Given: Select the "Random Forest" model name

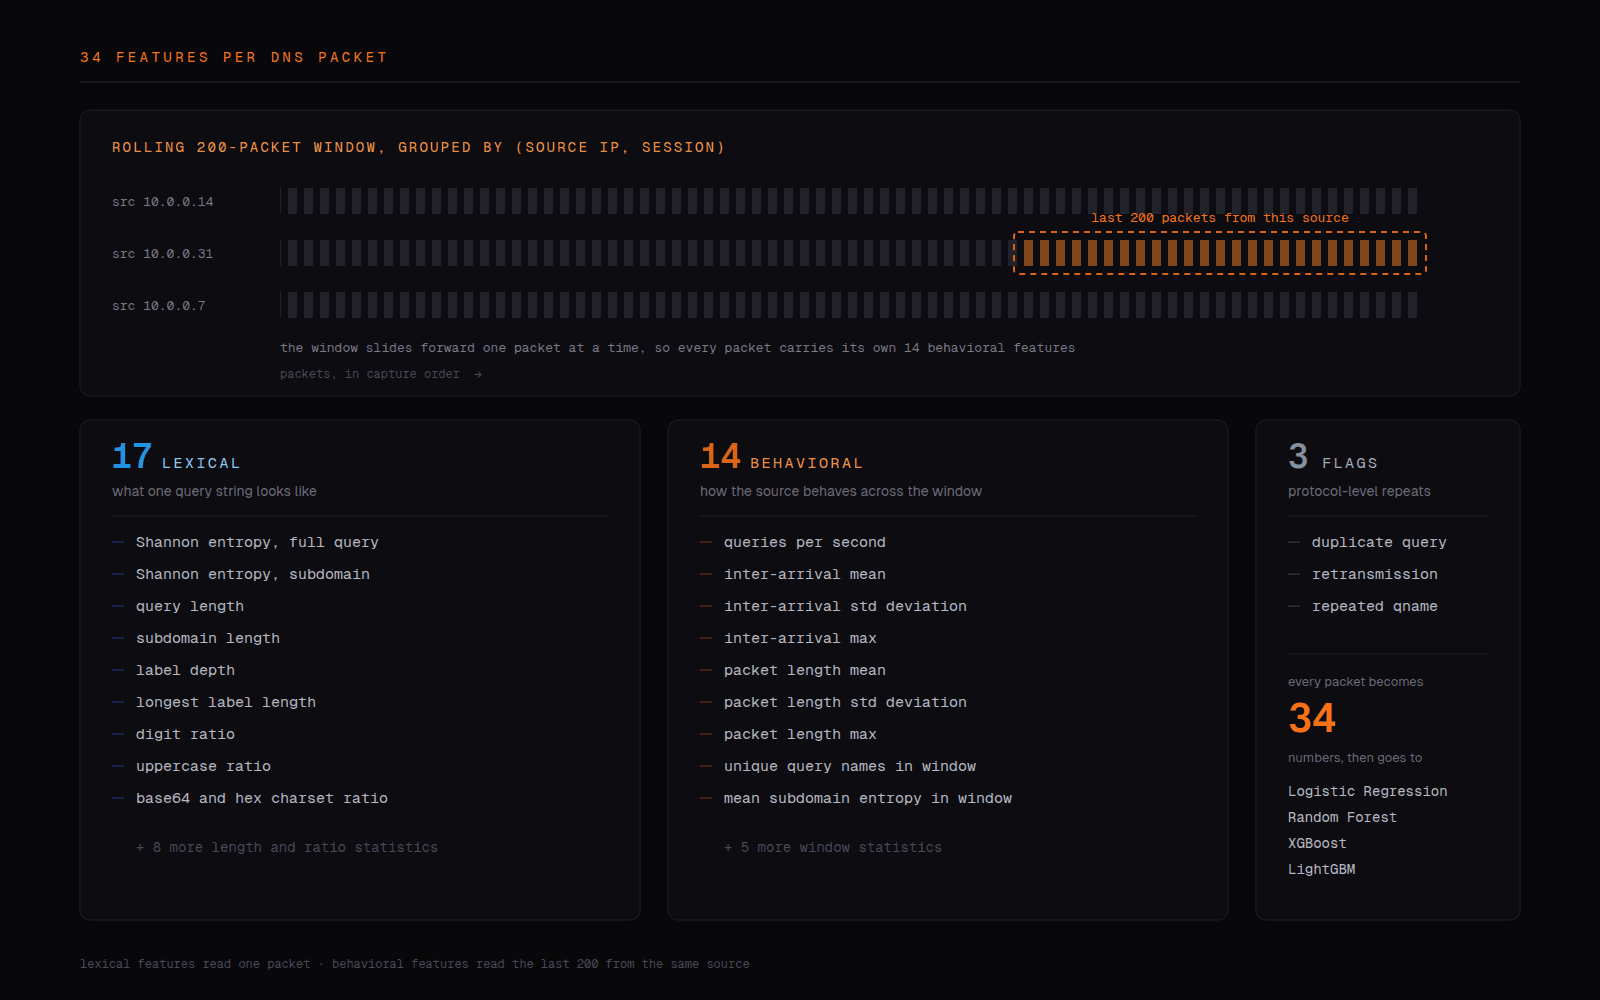Looking at the screenshot, I should [1342, 817].
